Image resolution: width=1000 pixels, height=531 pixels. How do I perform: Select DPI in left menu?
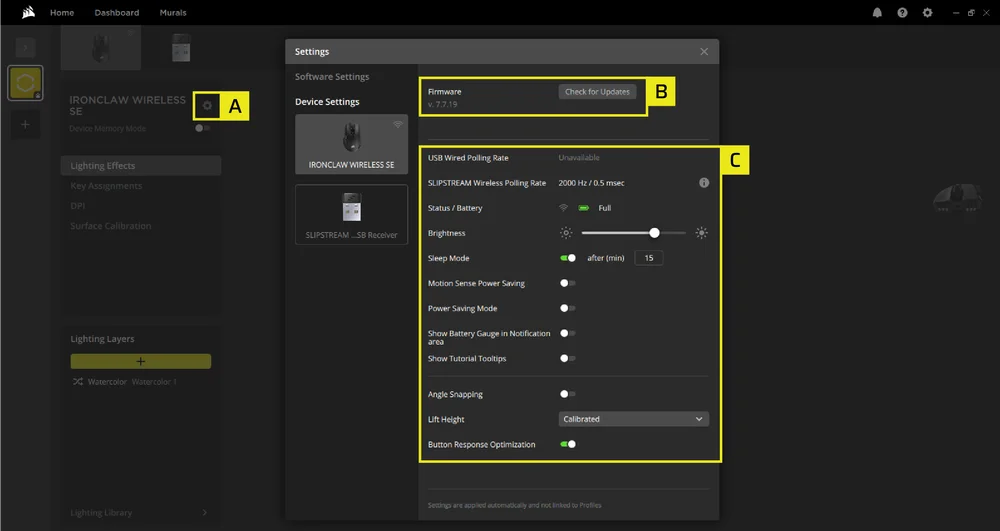click(77, 206)
